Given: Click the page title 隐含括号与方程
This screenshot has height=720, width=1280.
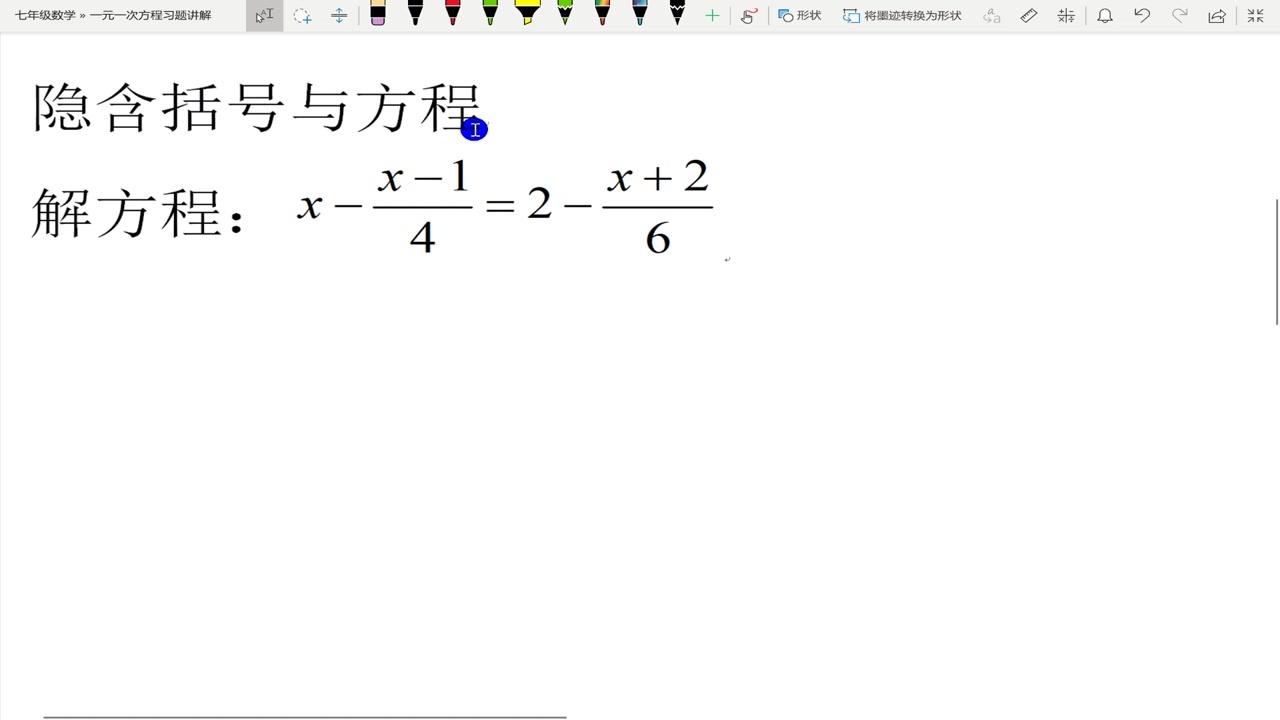Looking at the screenshot, I should [x=257, y=108].
